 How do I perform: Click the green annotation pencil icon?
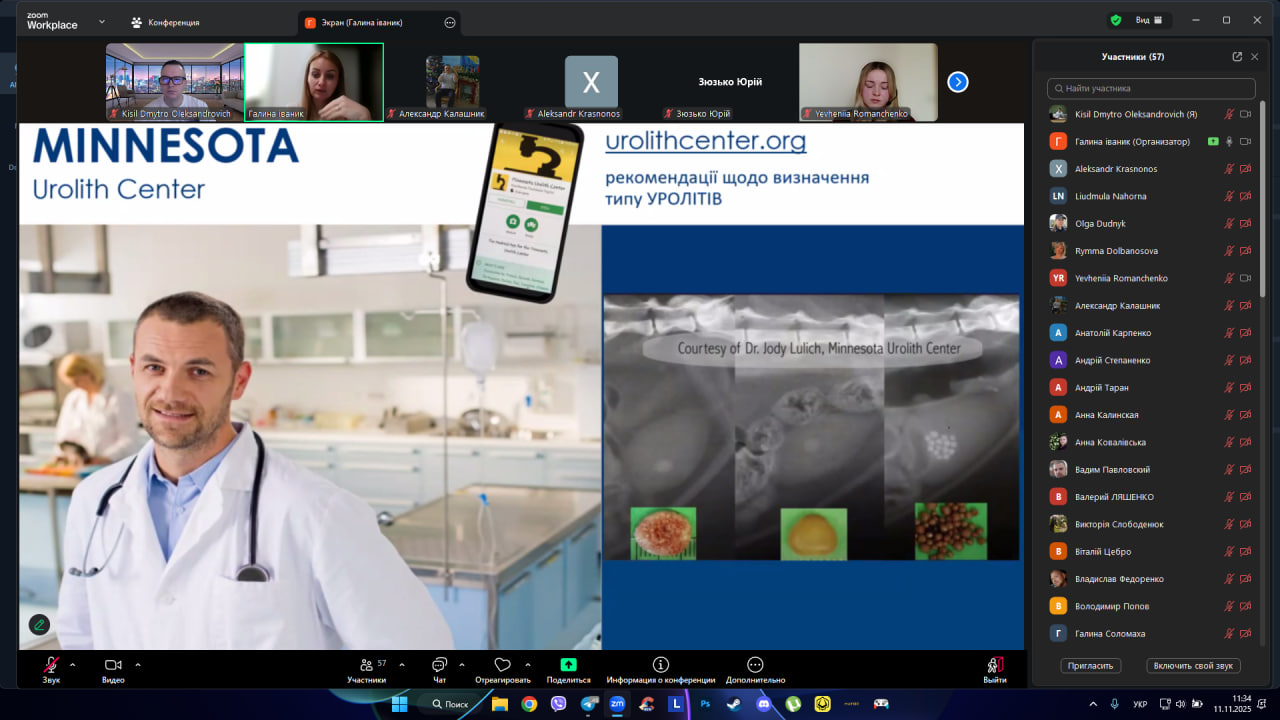pos(39,624)
